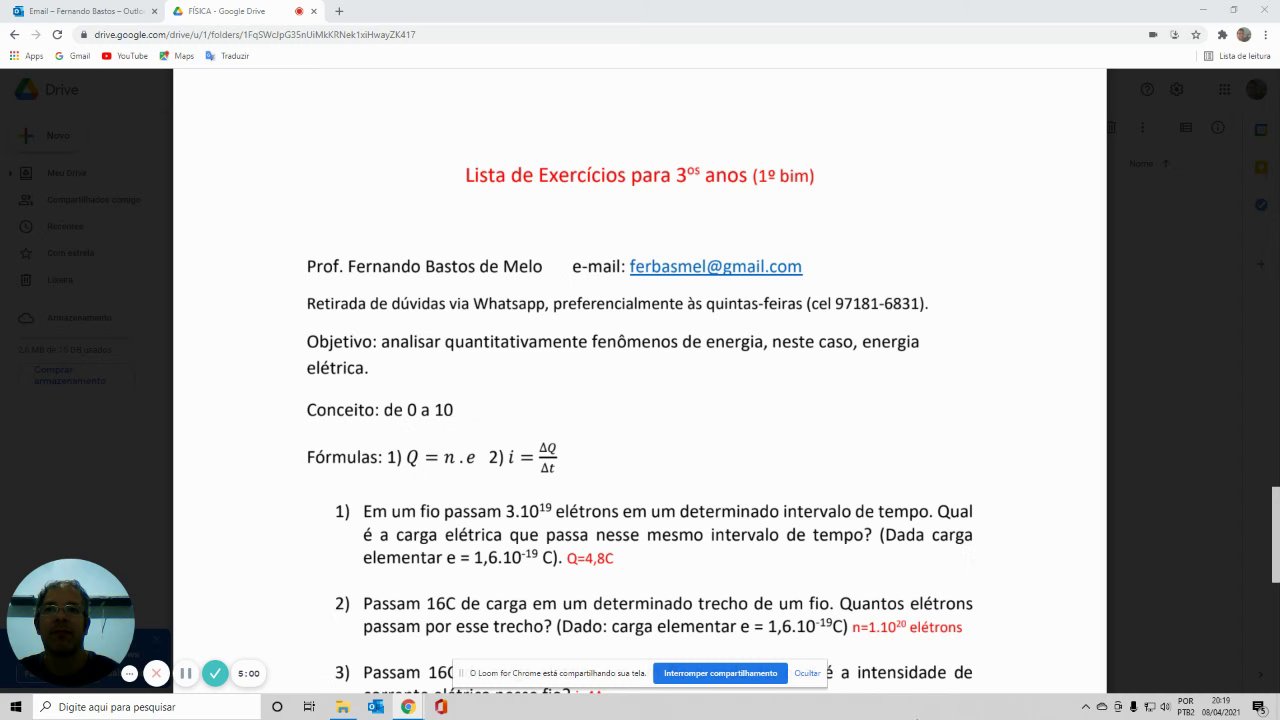Open the Windows notification center
Screen dimensions: 1280x720
1263,706
